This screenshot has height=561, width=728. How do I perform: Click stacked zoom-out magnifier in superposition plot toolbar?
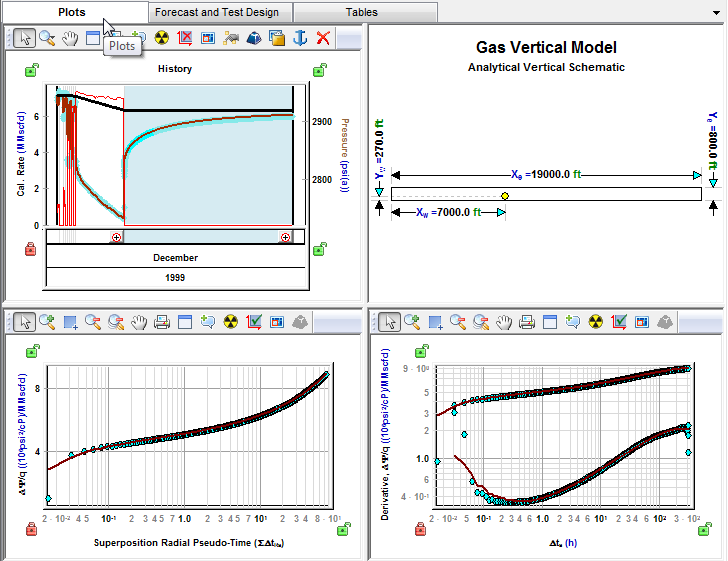click(x=116, y=321)
